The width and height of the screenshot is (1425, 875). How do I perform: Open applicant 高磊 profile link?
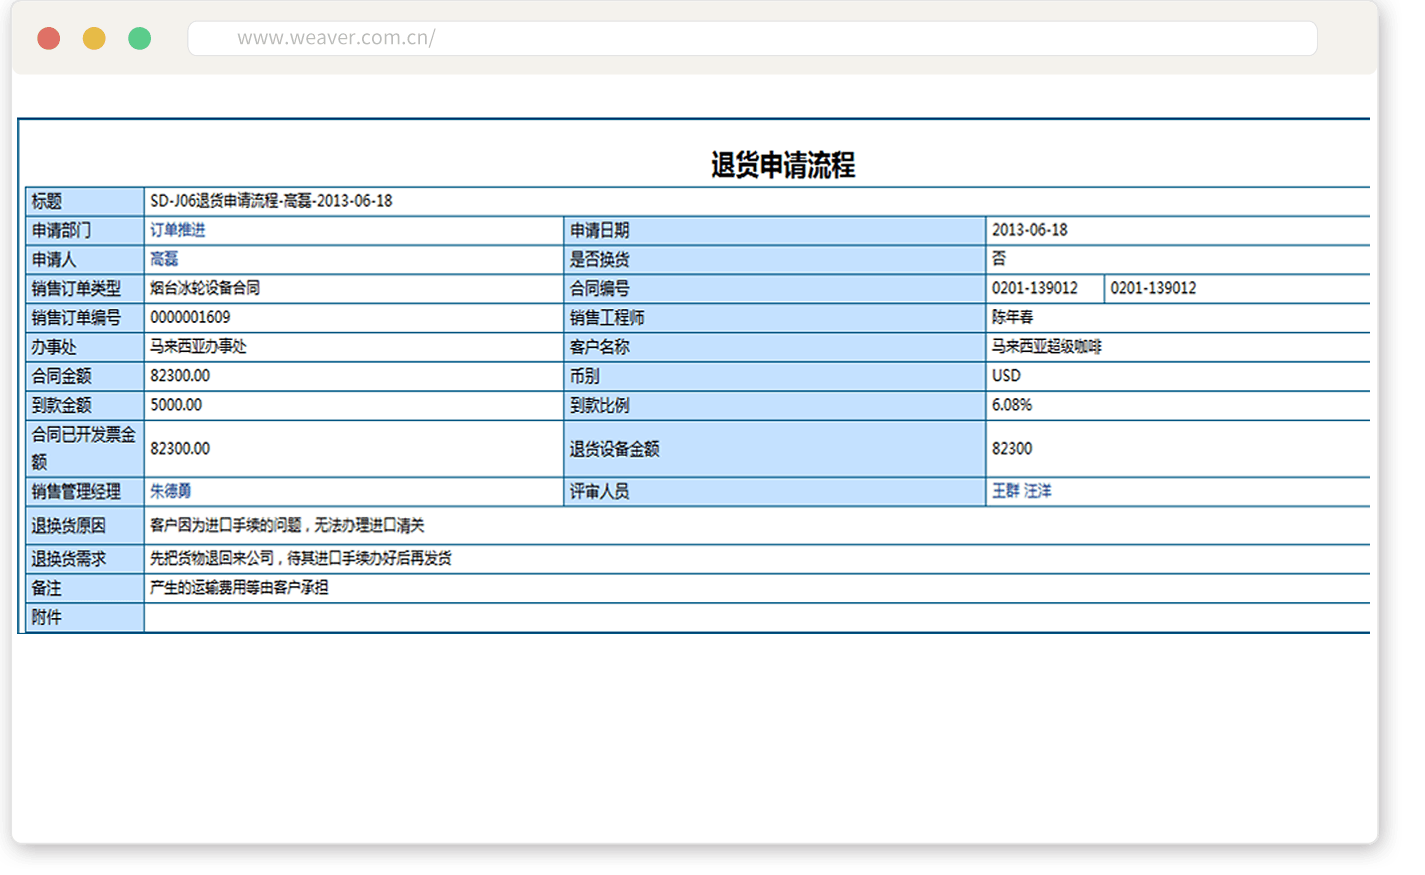tap(164, 259)
